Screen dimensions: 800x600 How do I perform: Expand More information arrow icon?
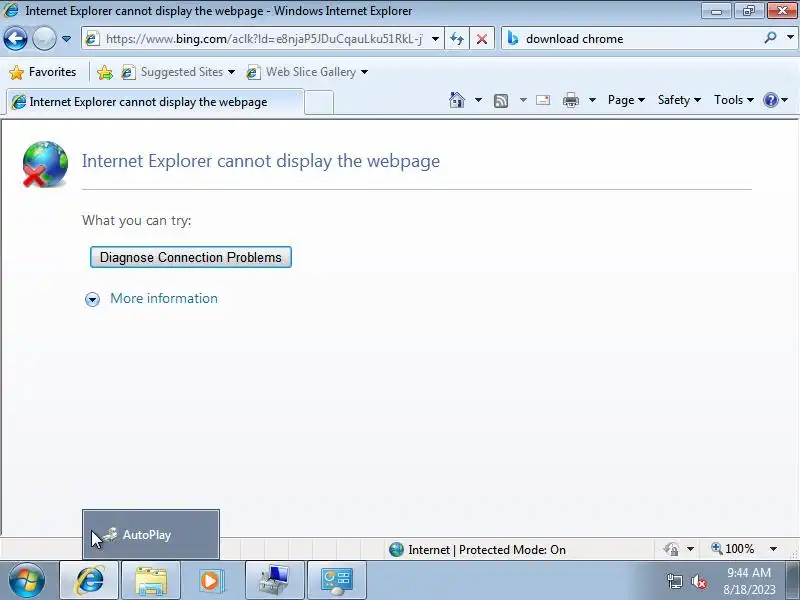[x=92, y=299]
